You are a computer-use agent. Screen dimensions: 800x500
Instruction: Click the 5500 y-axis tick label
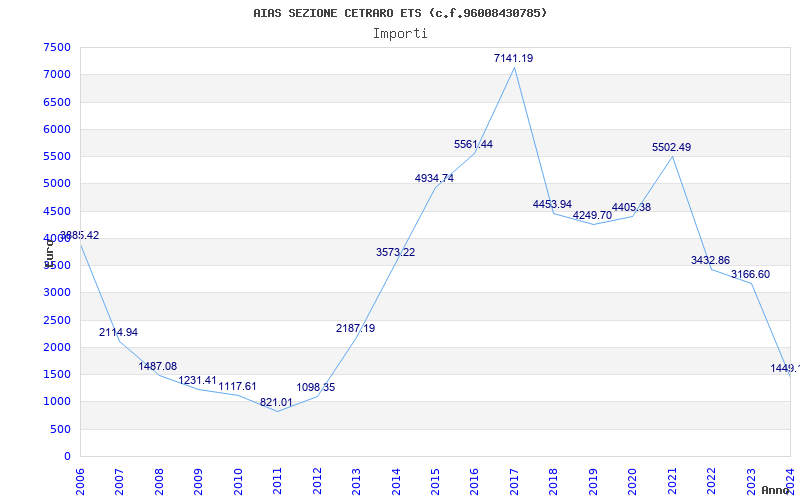point(57,156)
